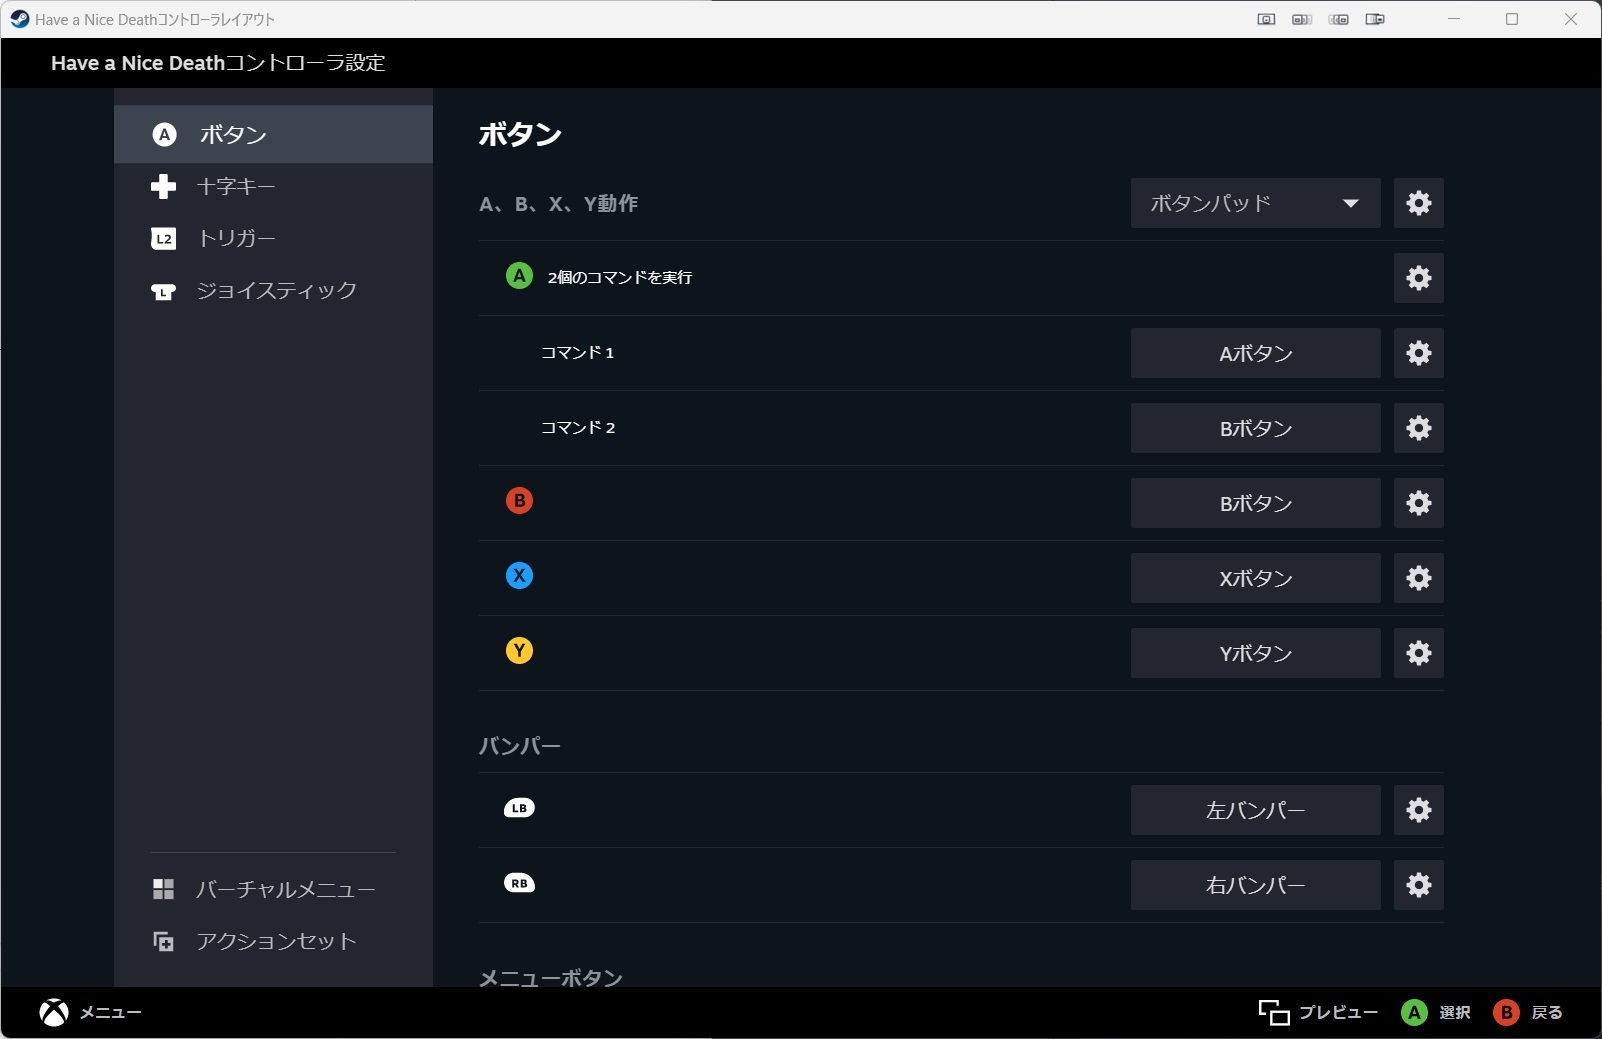This screenshot has width=1602, height=1039.
Task: Click red B 戻る icon in footer
Action: [1506, 1012]
